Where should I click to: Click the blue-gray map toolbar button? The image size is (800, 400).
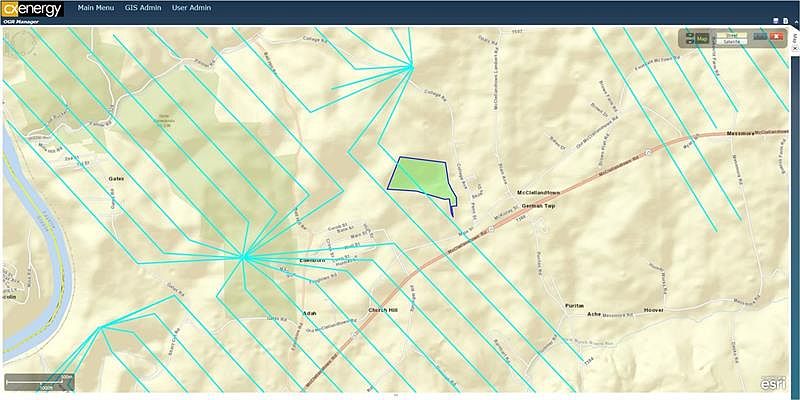click(x=760, y=36)
